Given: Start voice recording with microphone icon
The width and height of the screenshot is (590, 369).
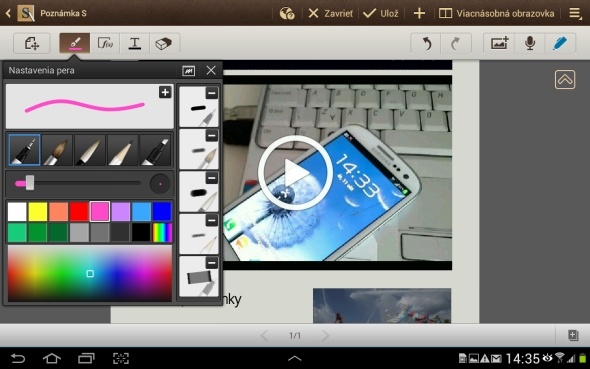Looking at the screenshot, I should (x=530, y=43).
